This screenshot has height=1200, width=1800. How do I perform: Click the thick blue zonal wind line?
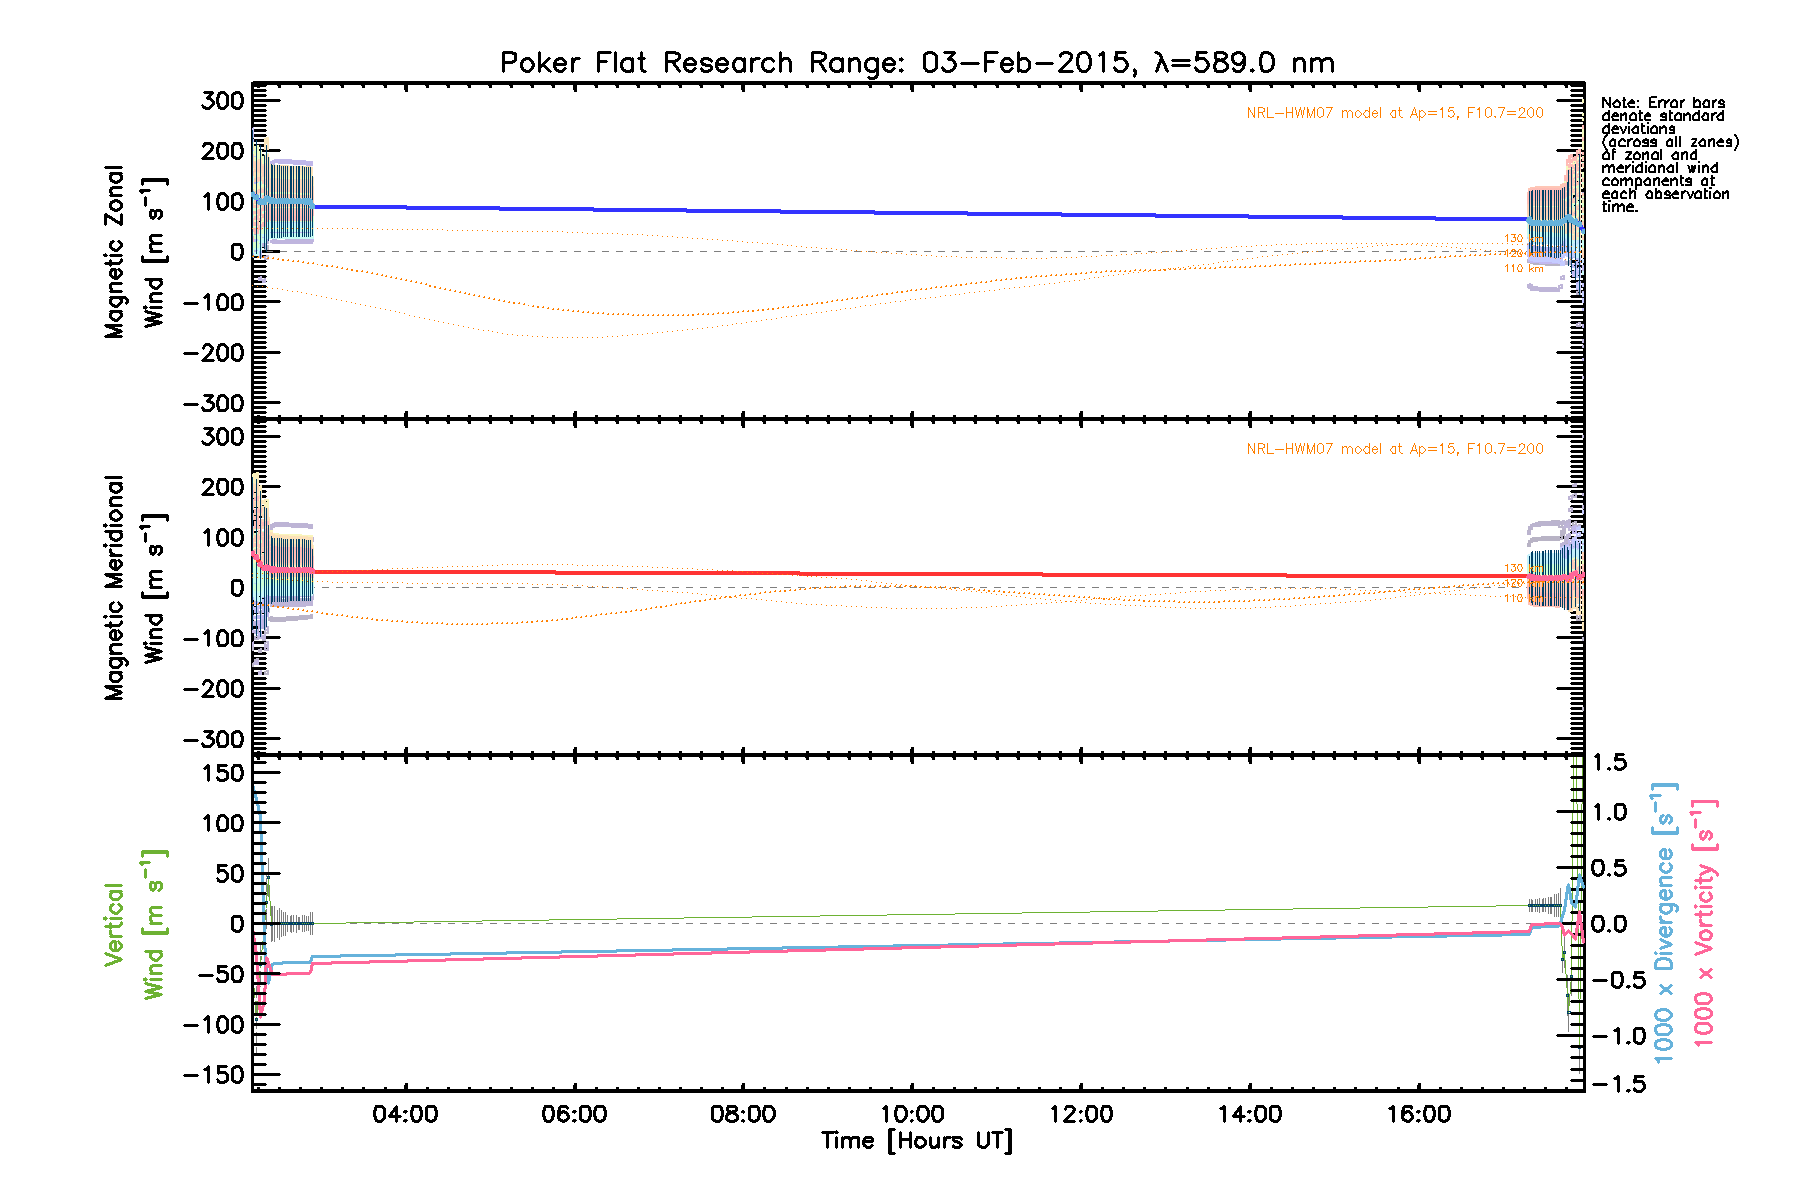(900, 212)
